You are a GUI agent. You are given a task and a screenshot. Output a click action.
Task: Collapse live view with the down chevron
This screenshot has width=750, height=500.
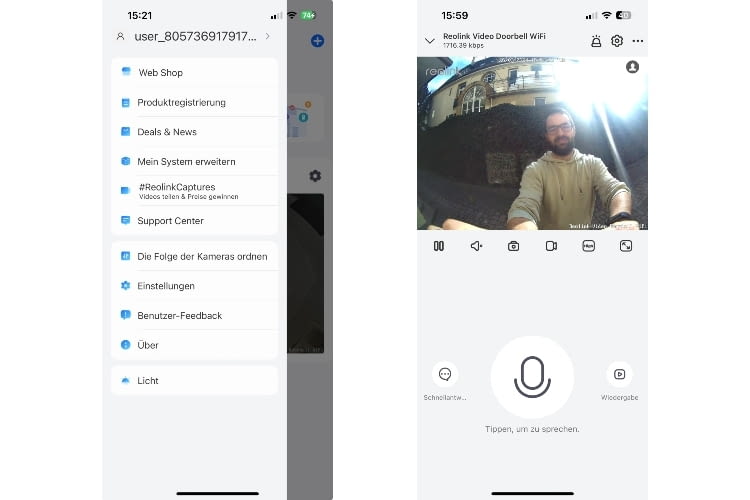[430, 41]
